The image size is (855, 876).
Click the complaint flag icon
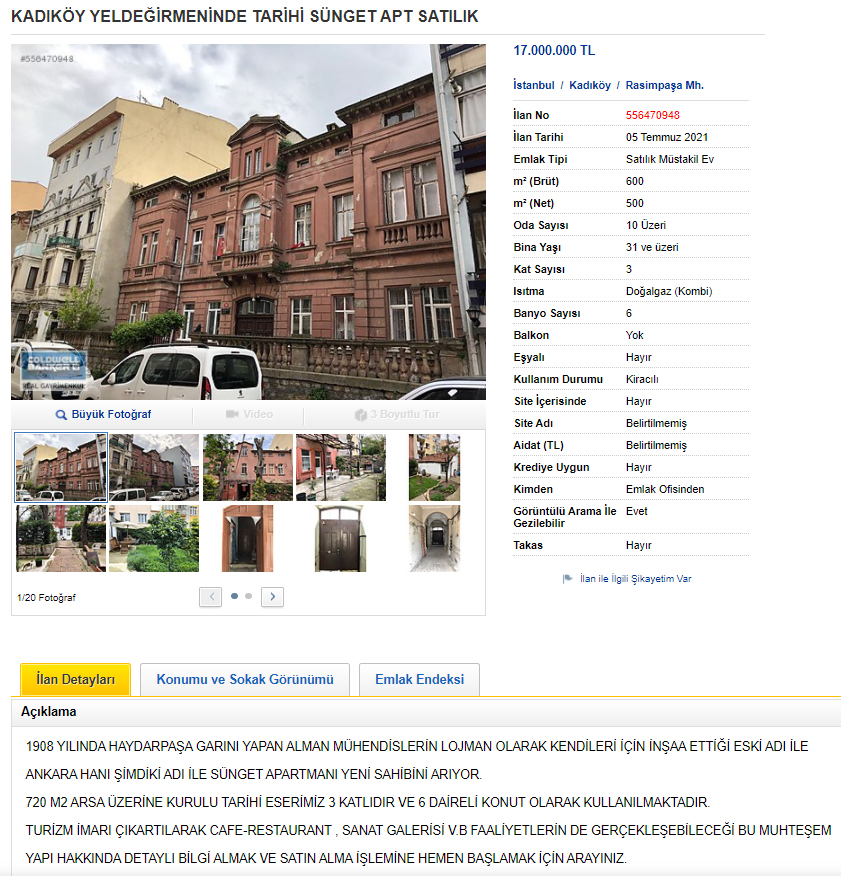(x=567, y=578)
